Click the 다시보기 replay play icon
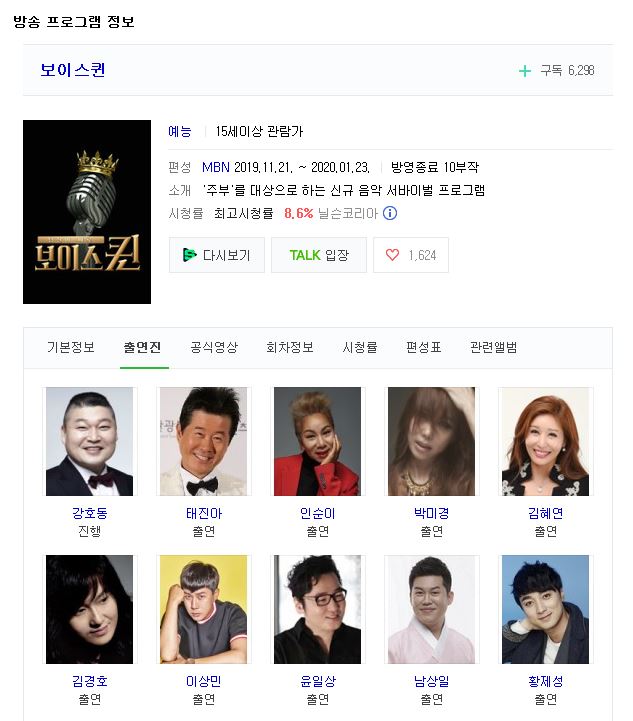Viewport: 633px width, 721px height. (x=189, y=255)
